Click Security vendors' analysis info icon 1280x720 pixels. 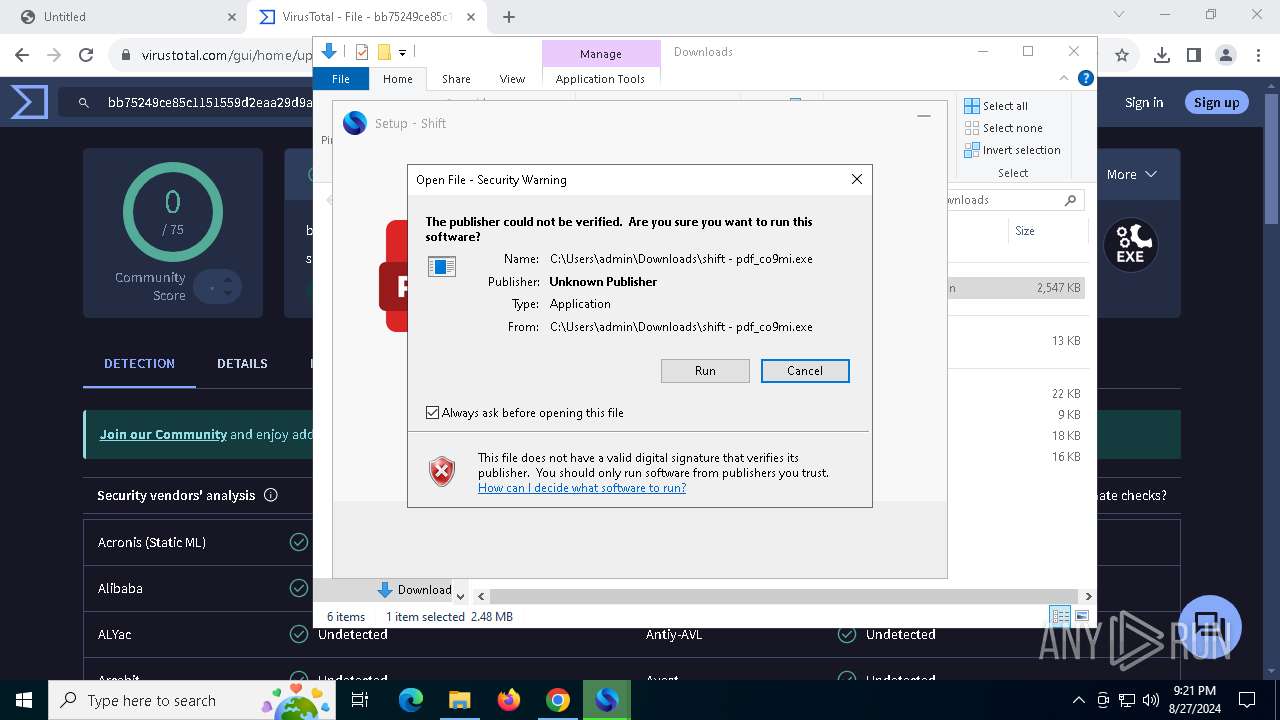tap(270, 495)
